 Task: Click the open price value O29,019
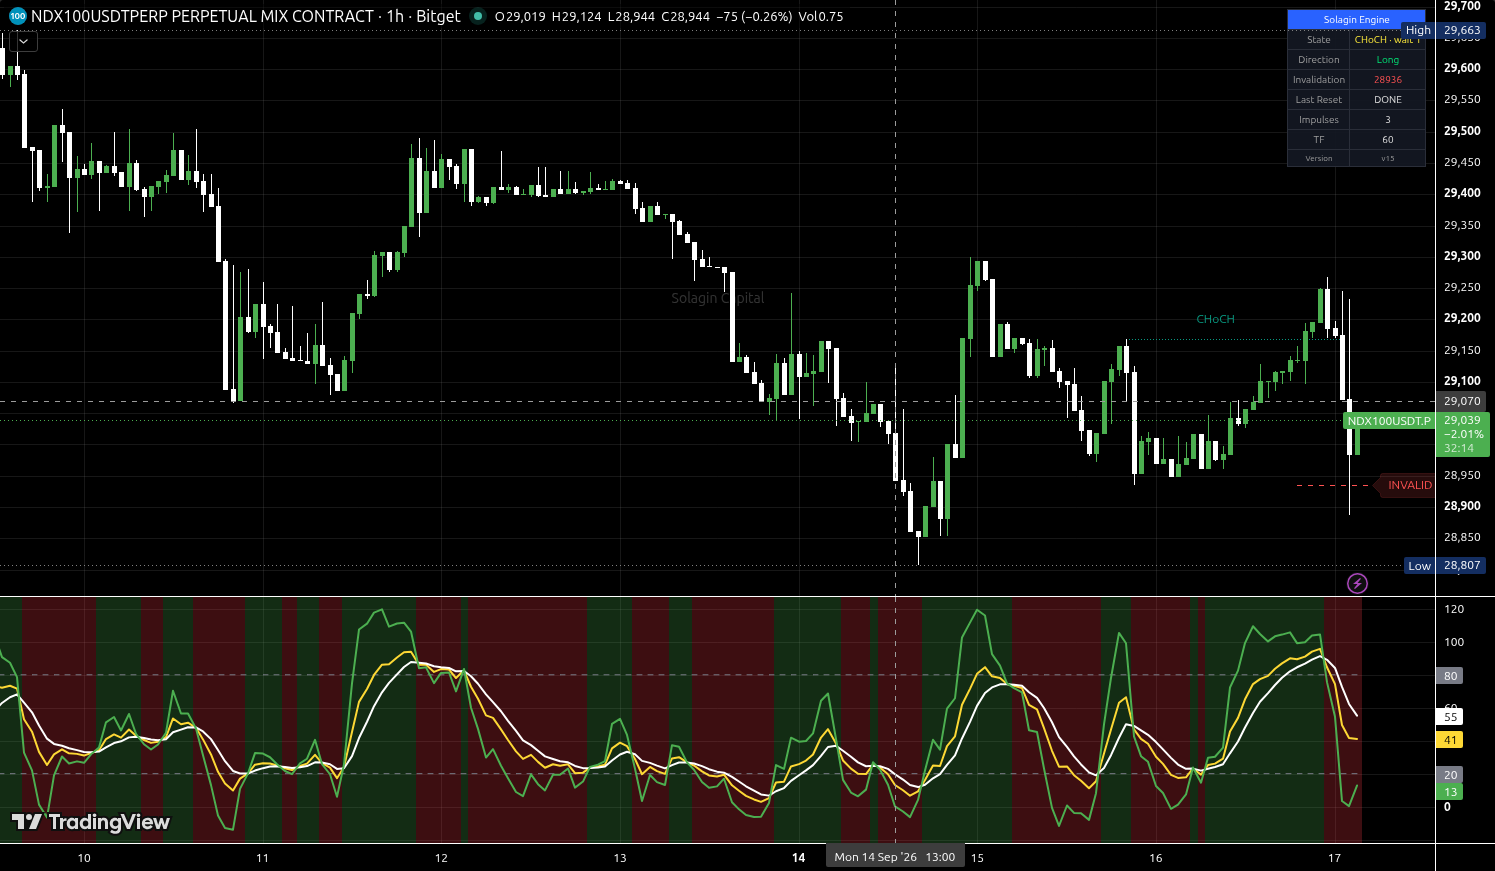coord(521,16)
